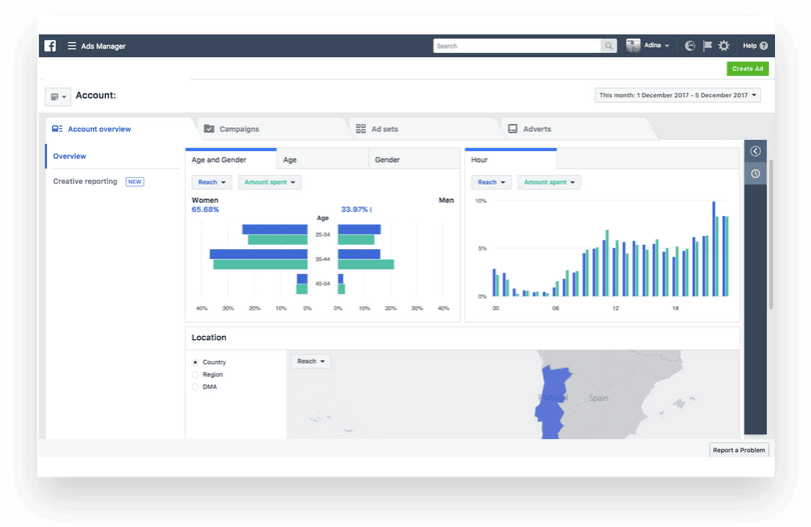The height and width of the screenshot is (527, 811).
Task: Click the Location section heading
Action: (209, 337)
